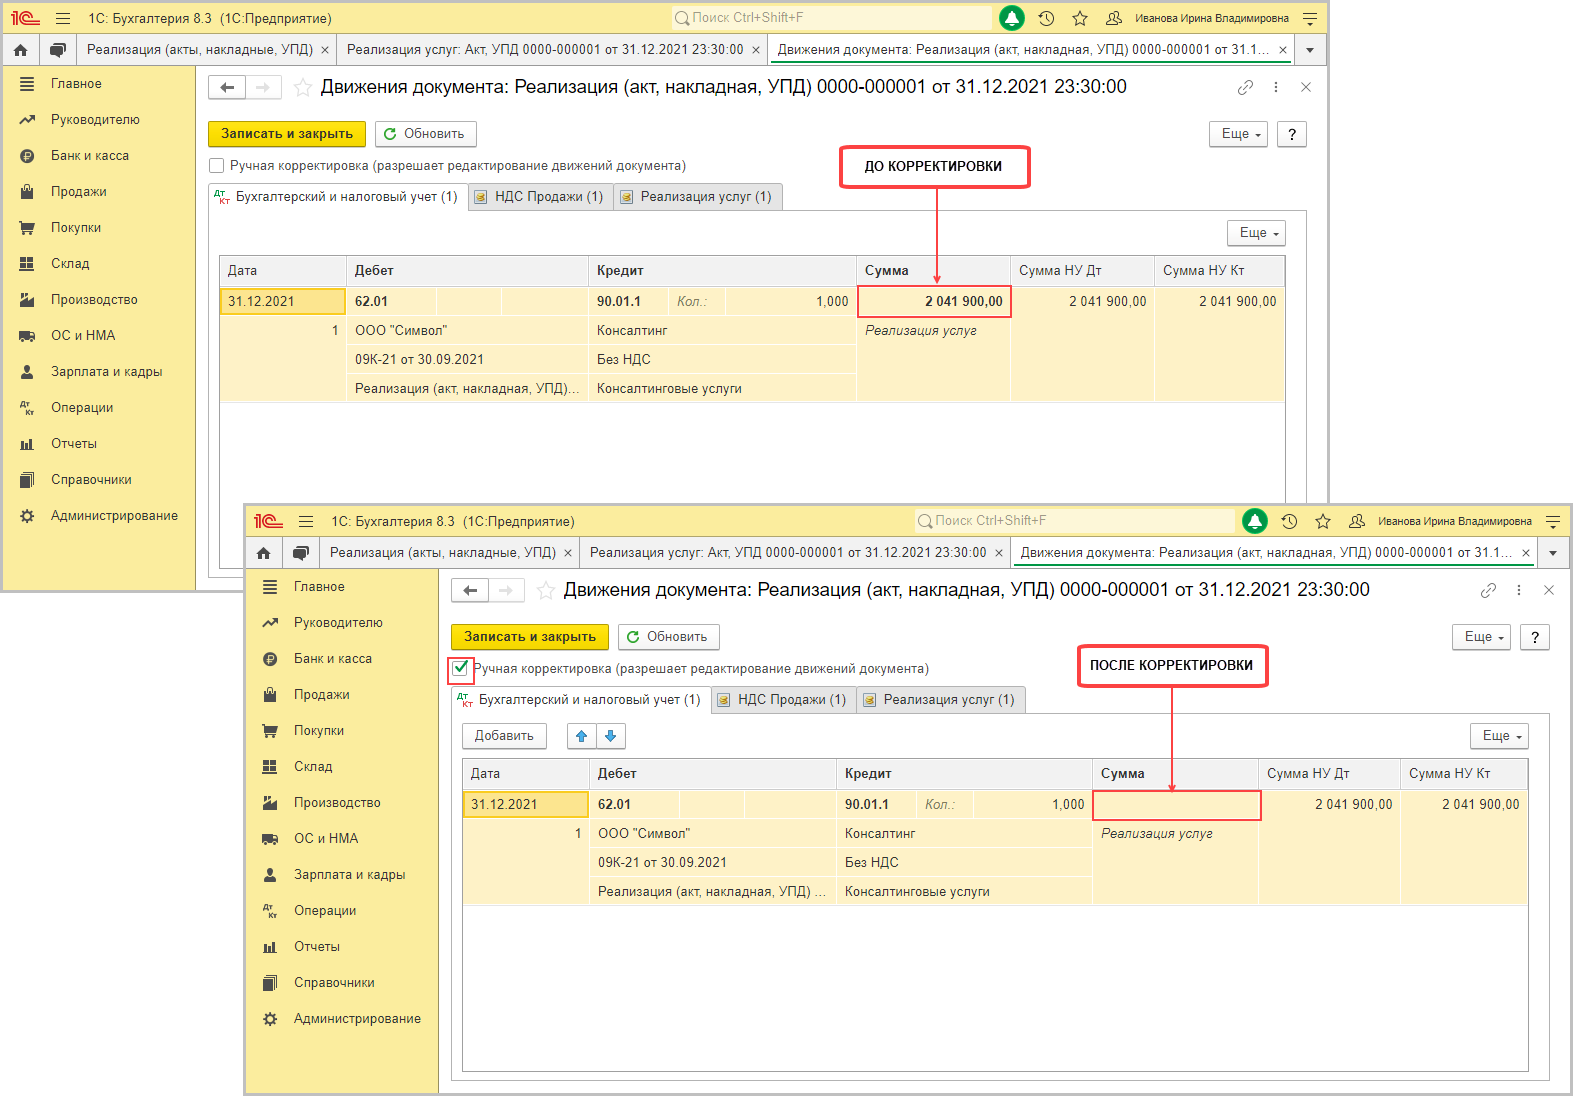This screenshot has height=1096, width=1573.
Task: Move entry up with blue up arrow
Action: tap(581, 736)
